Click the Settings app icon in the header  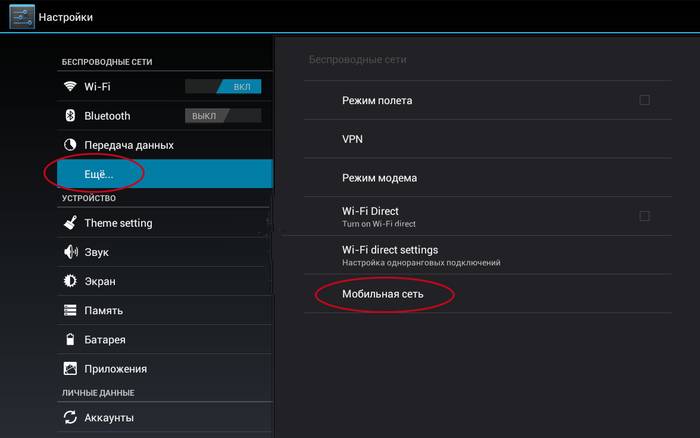pos(18,17)
